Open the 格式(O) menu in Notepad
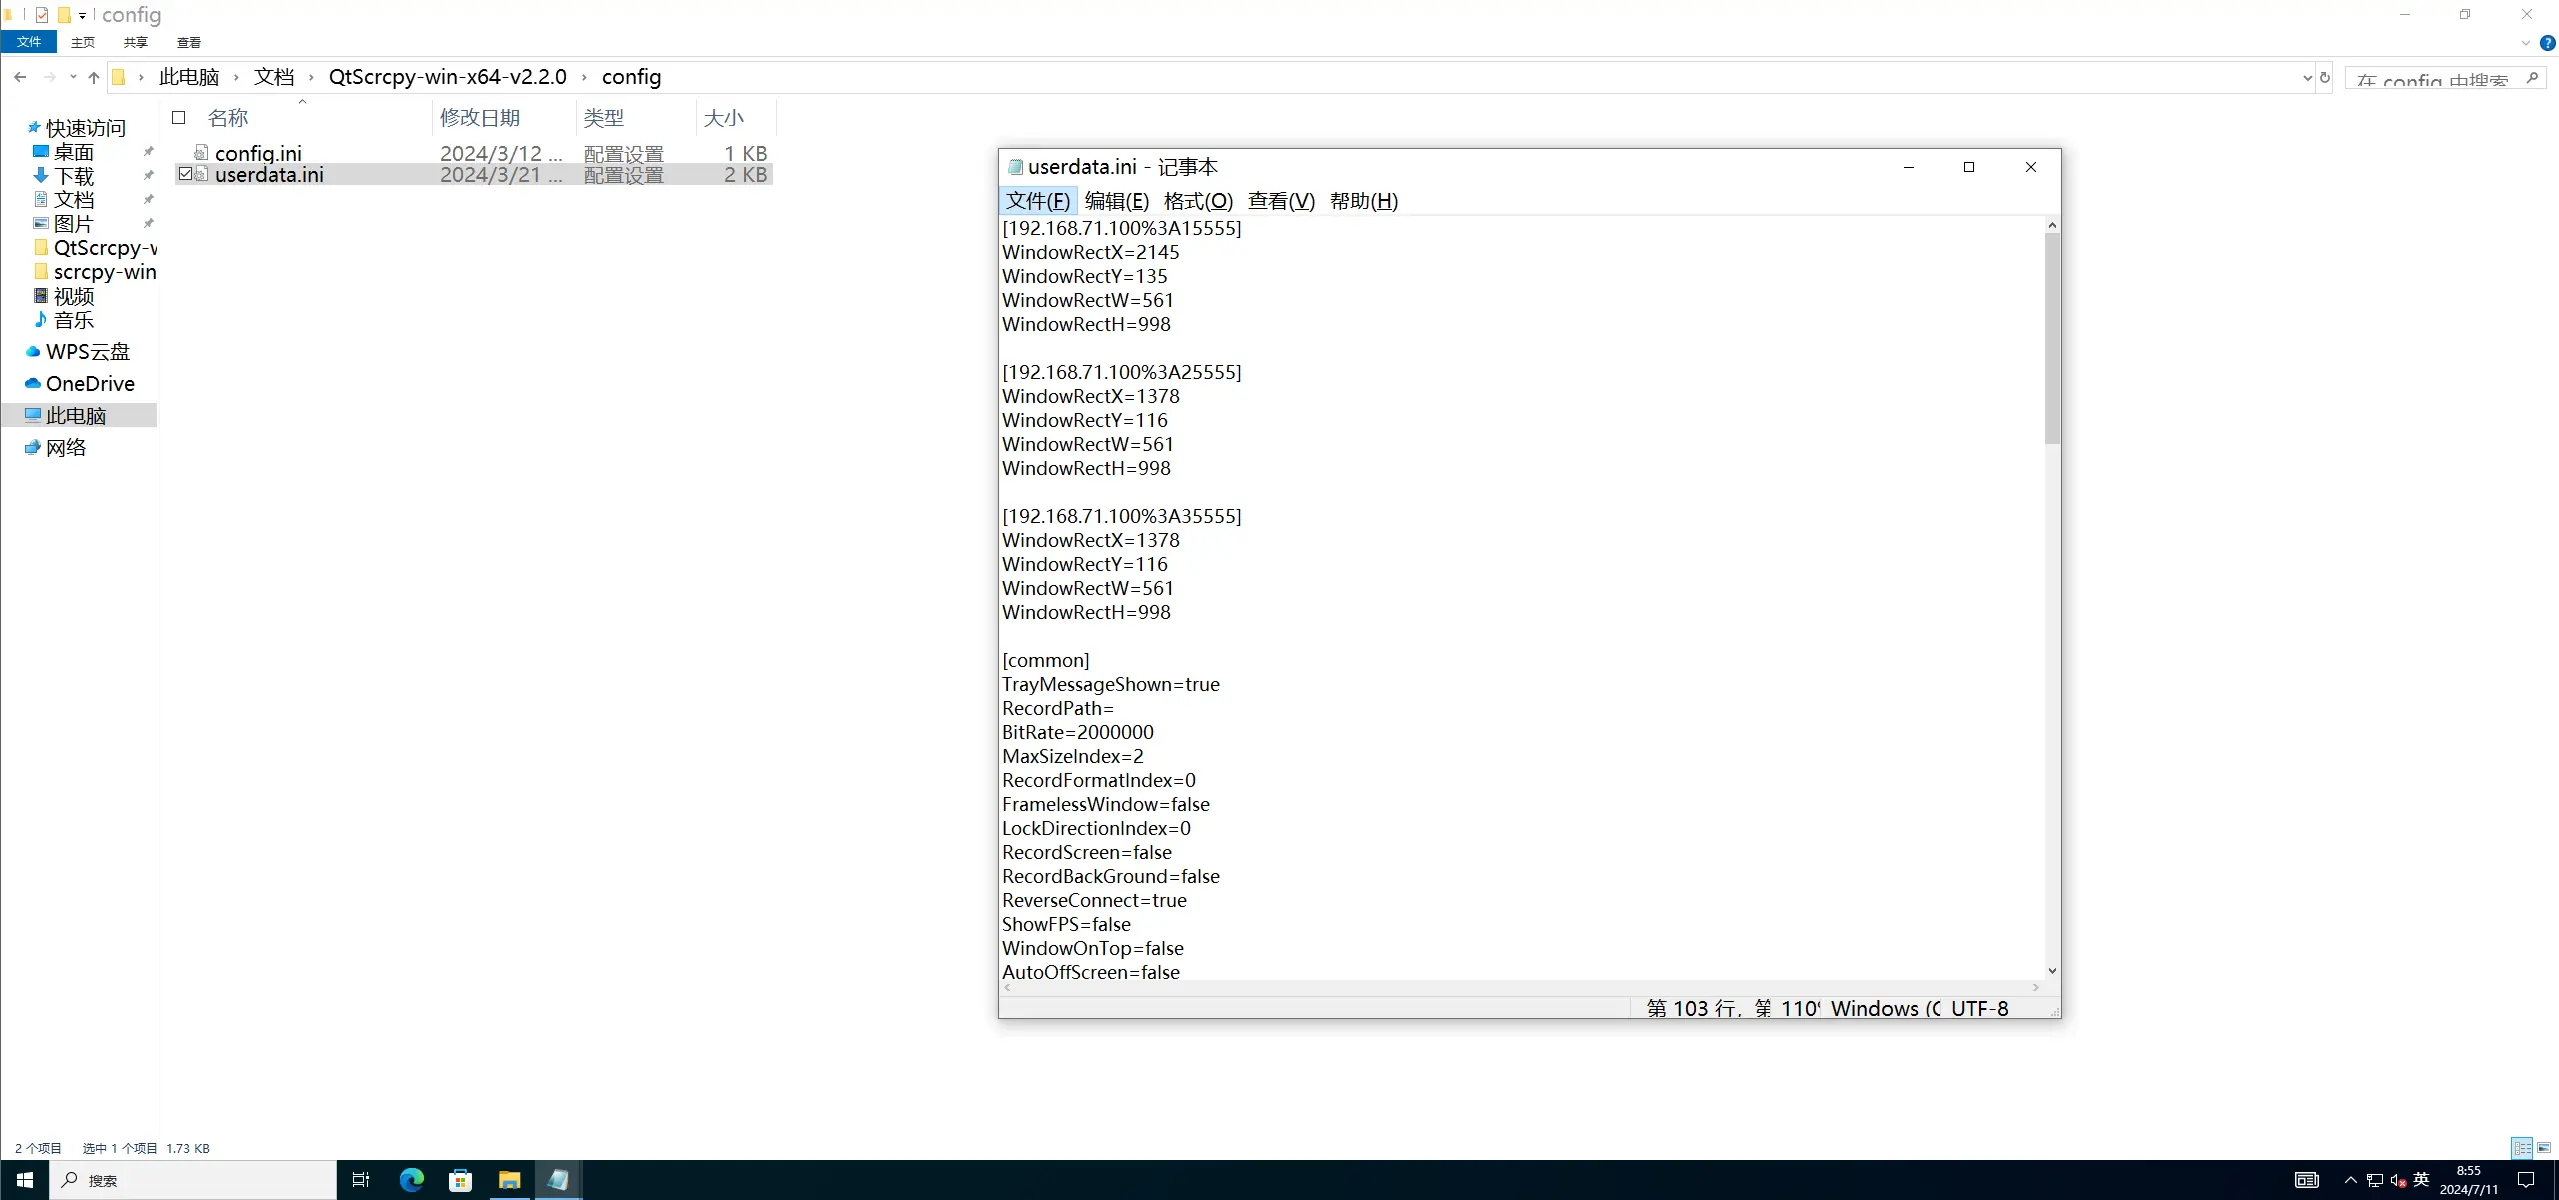 (x=1198, y=201)
